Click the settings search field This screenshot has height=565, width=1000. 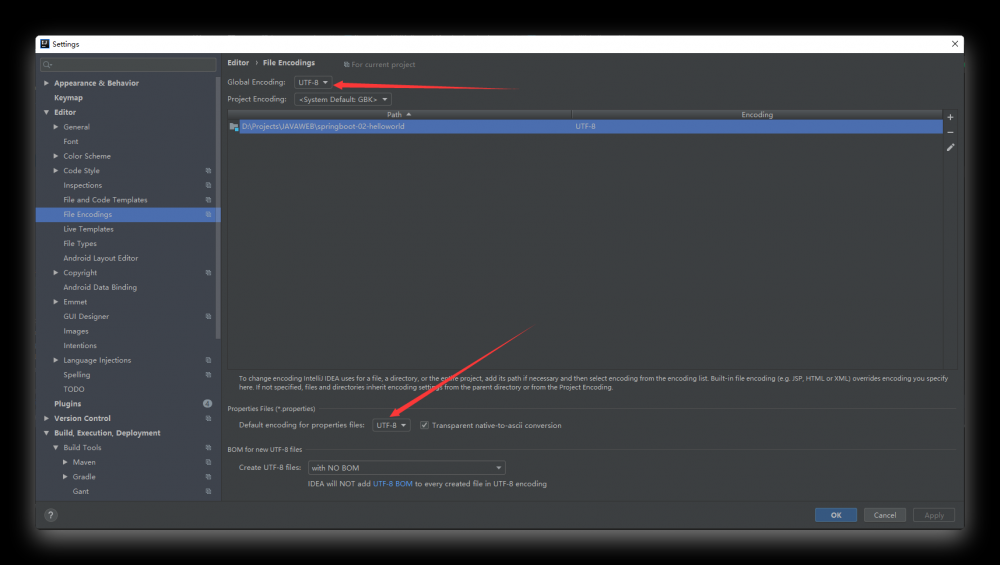[128, 64]
